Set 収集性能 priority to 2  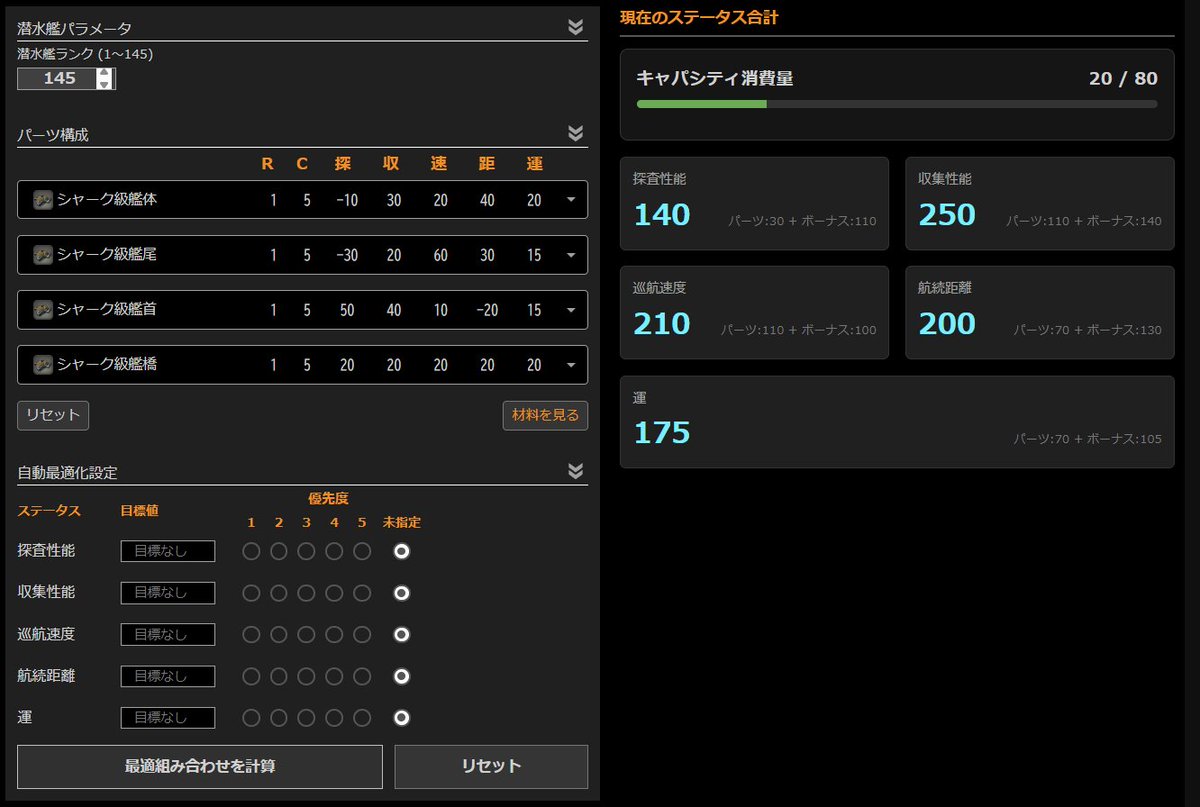279,593
